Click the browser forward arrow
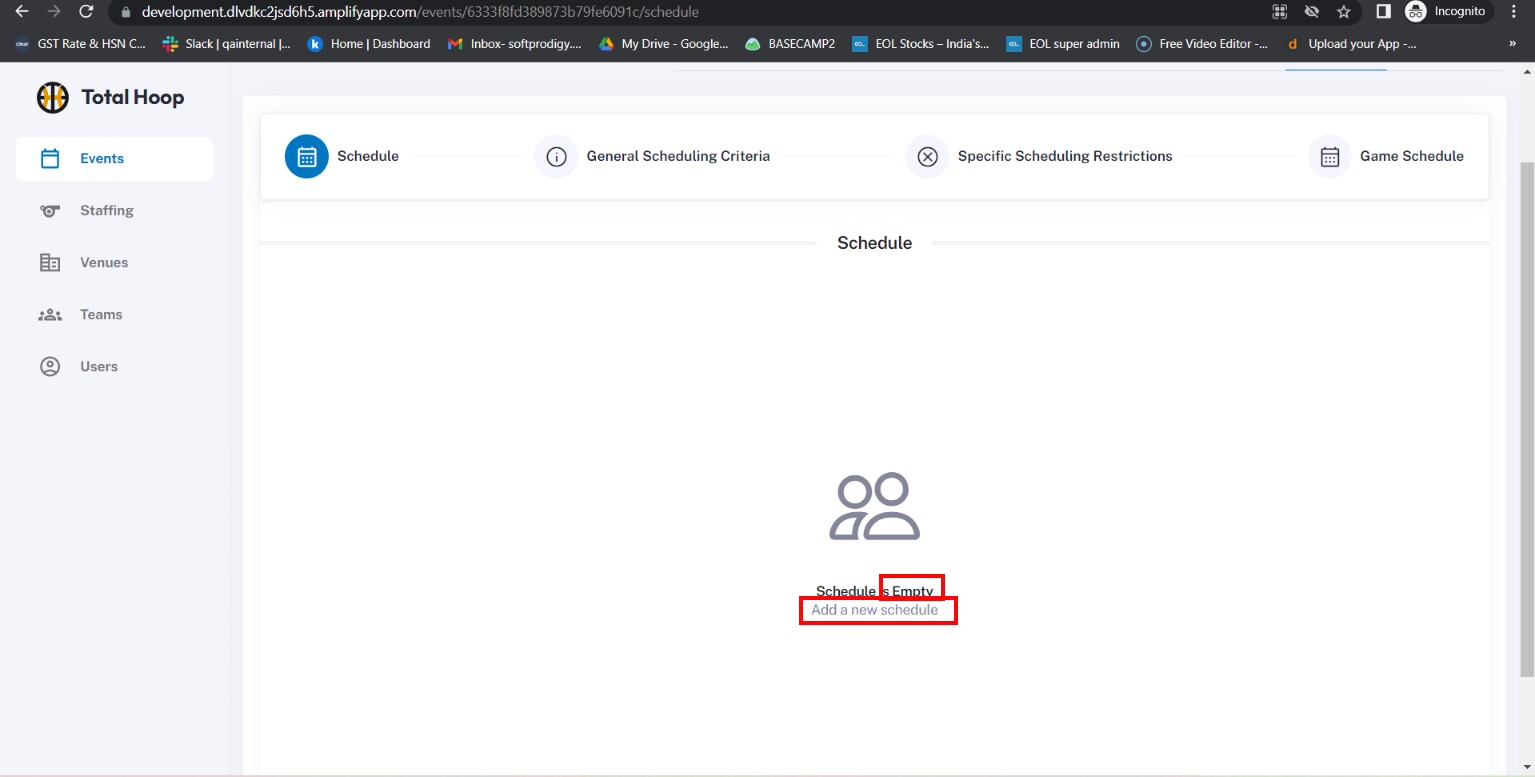The width and height of the screenshot is (1535, 777). 54,12
